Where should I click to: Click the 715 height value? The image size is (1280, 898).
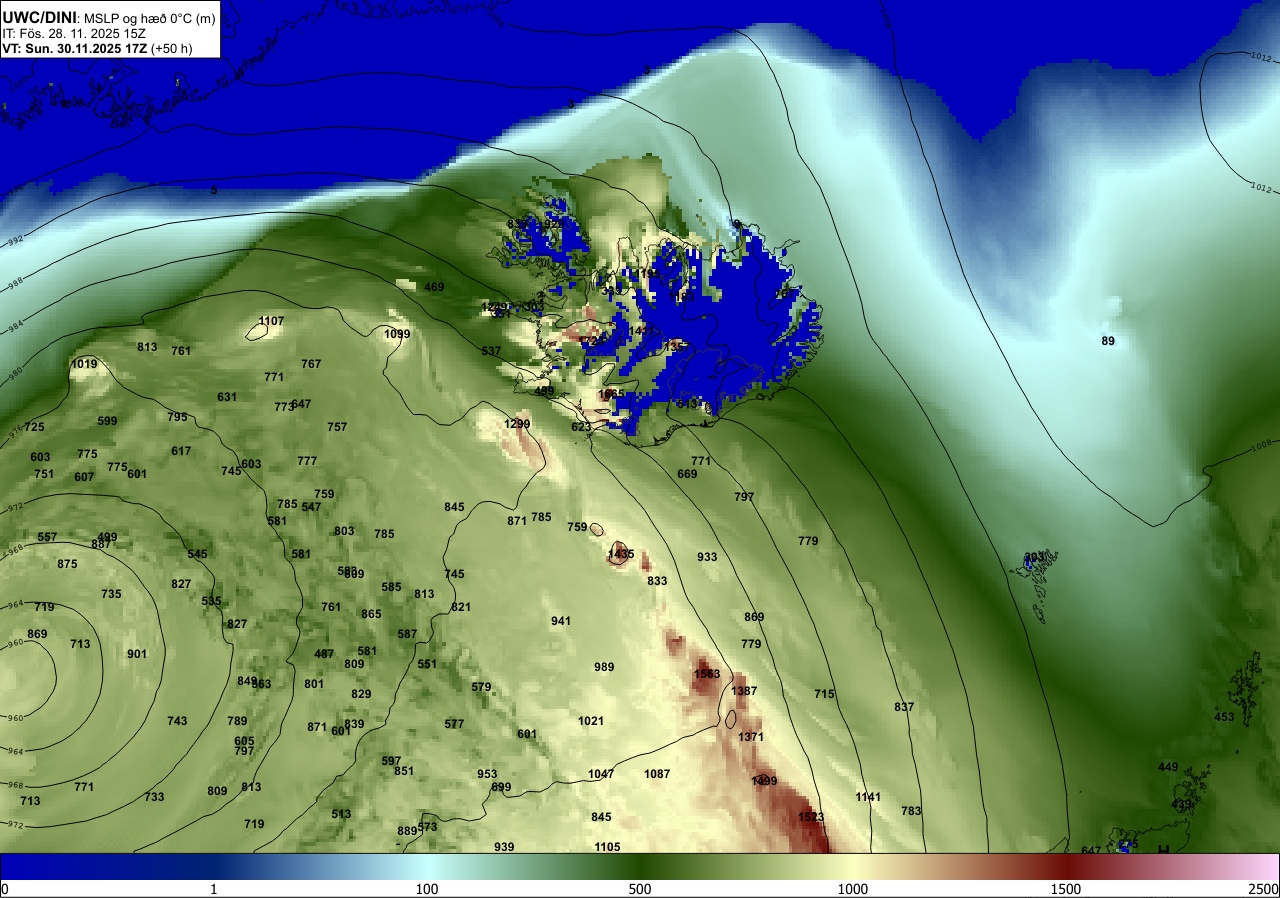click(x=824, y=694)
